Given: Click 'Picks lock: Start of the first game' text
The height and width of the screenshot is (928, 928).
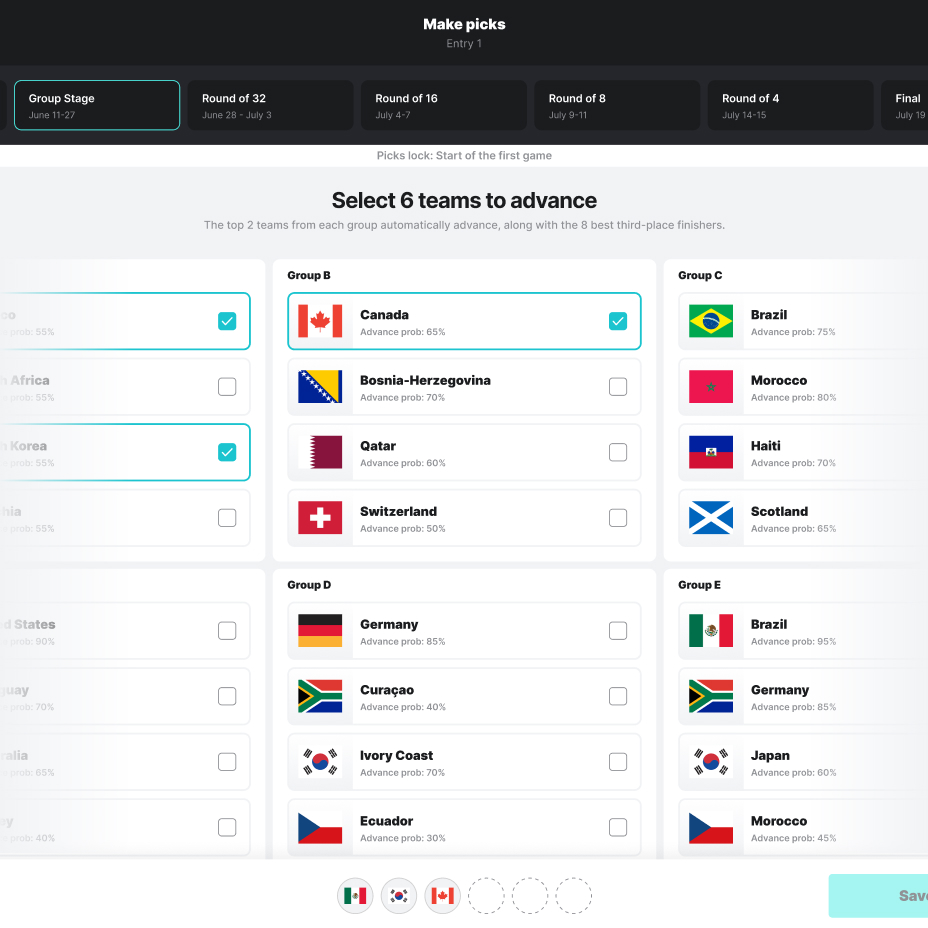Looking at the screenshot, I should (464, 156).
